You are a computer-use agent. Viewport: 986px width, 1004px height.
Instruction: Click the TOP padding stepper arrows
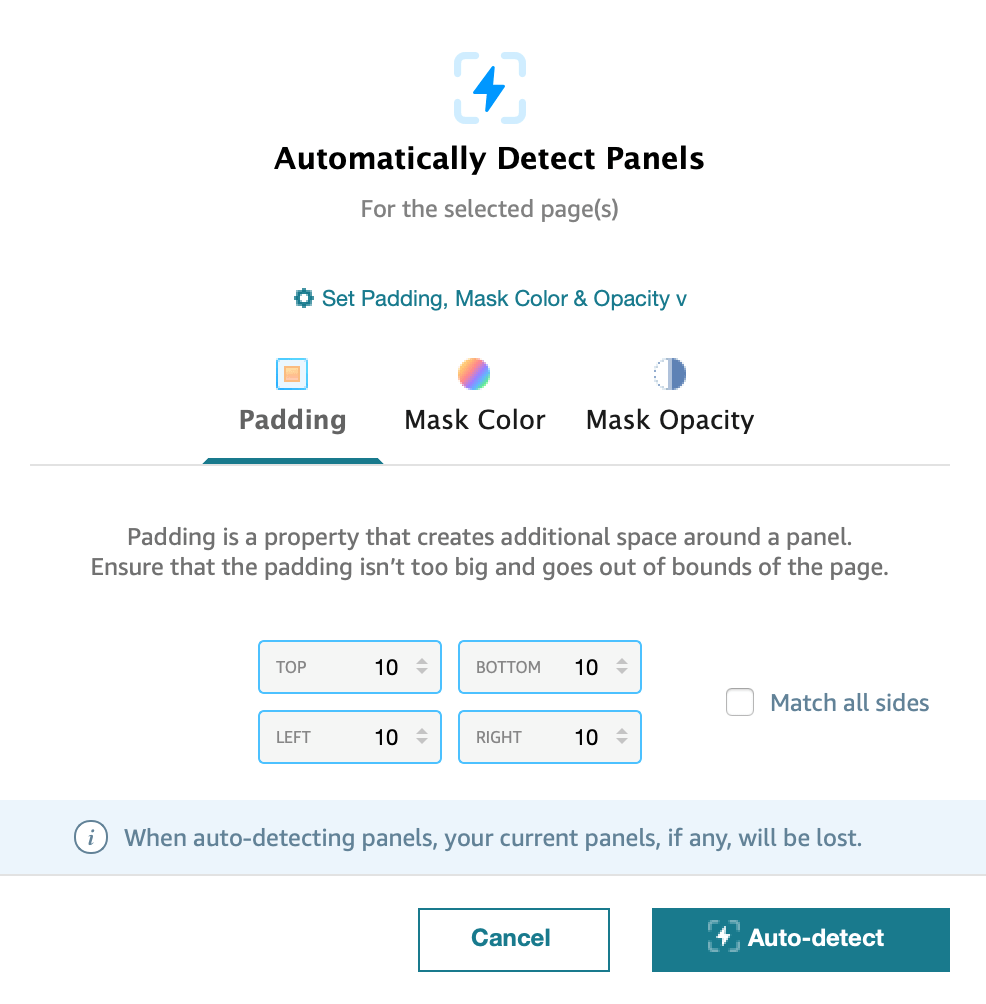(422, 667)
